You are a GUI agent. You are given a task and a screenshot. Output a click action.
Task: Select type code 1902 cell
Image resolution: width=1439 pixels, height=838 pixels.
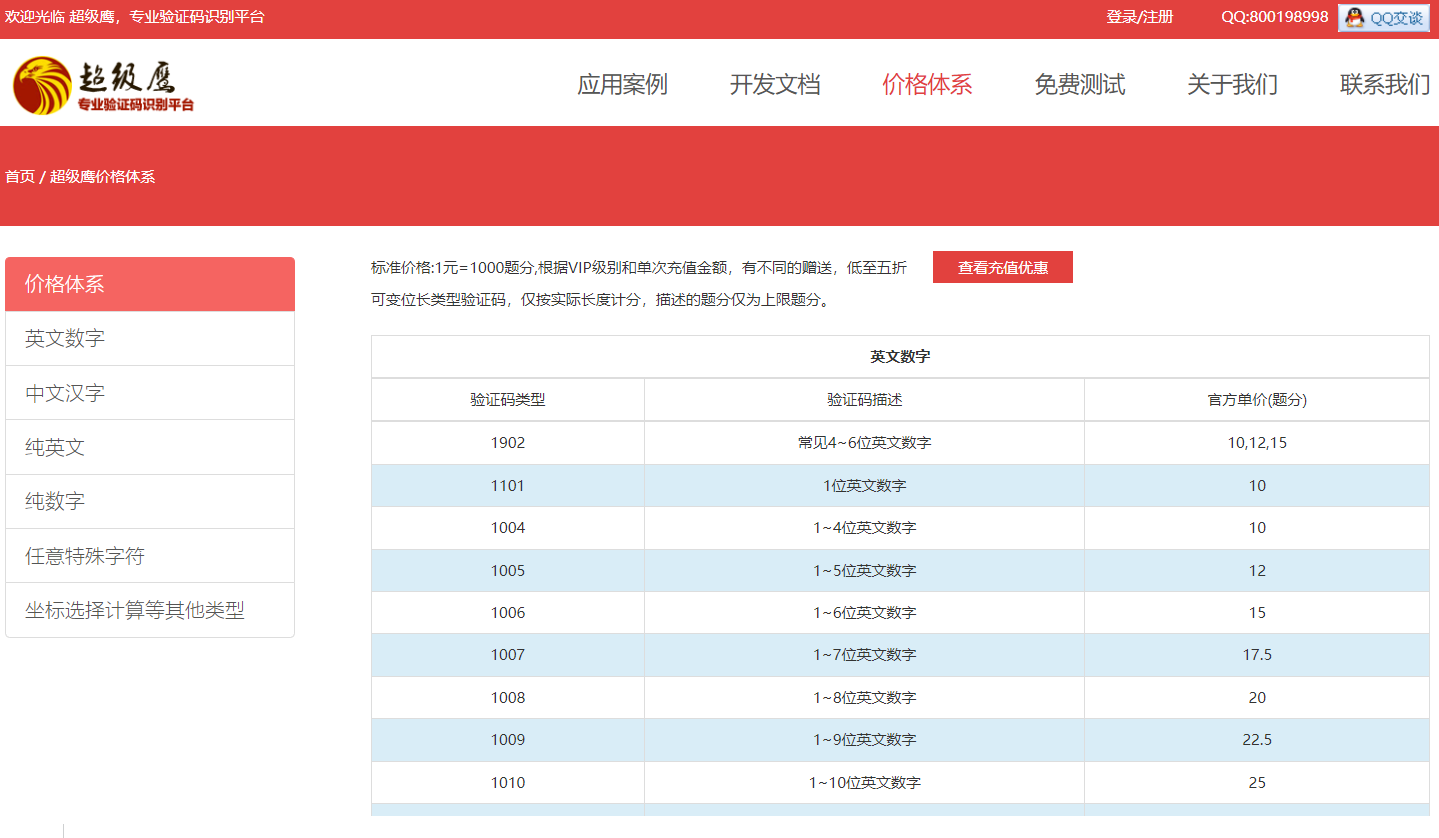[508, 443]
